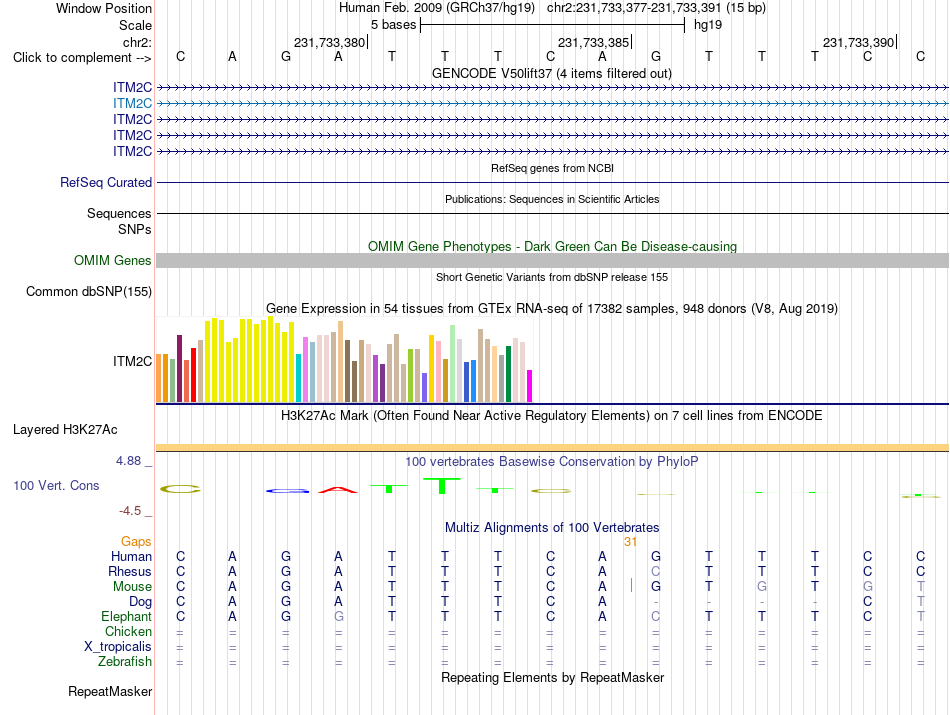This screenshot has height=715, width=950.
Task: Click the red A conservation logo letter
Action: pos(338,490)
